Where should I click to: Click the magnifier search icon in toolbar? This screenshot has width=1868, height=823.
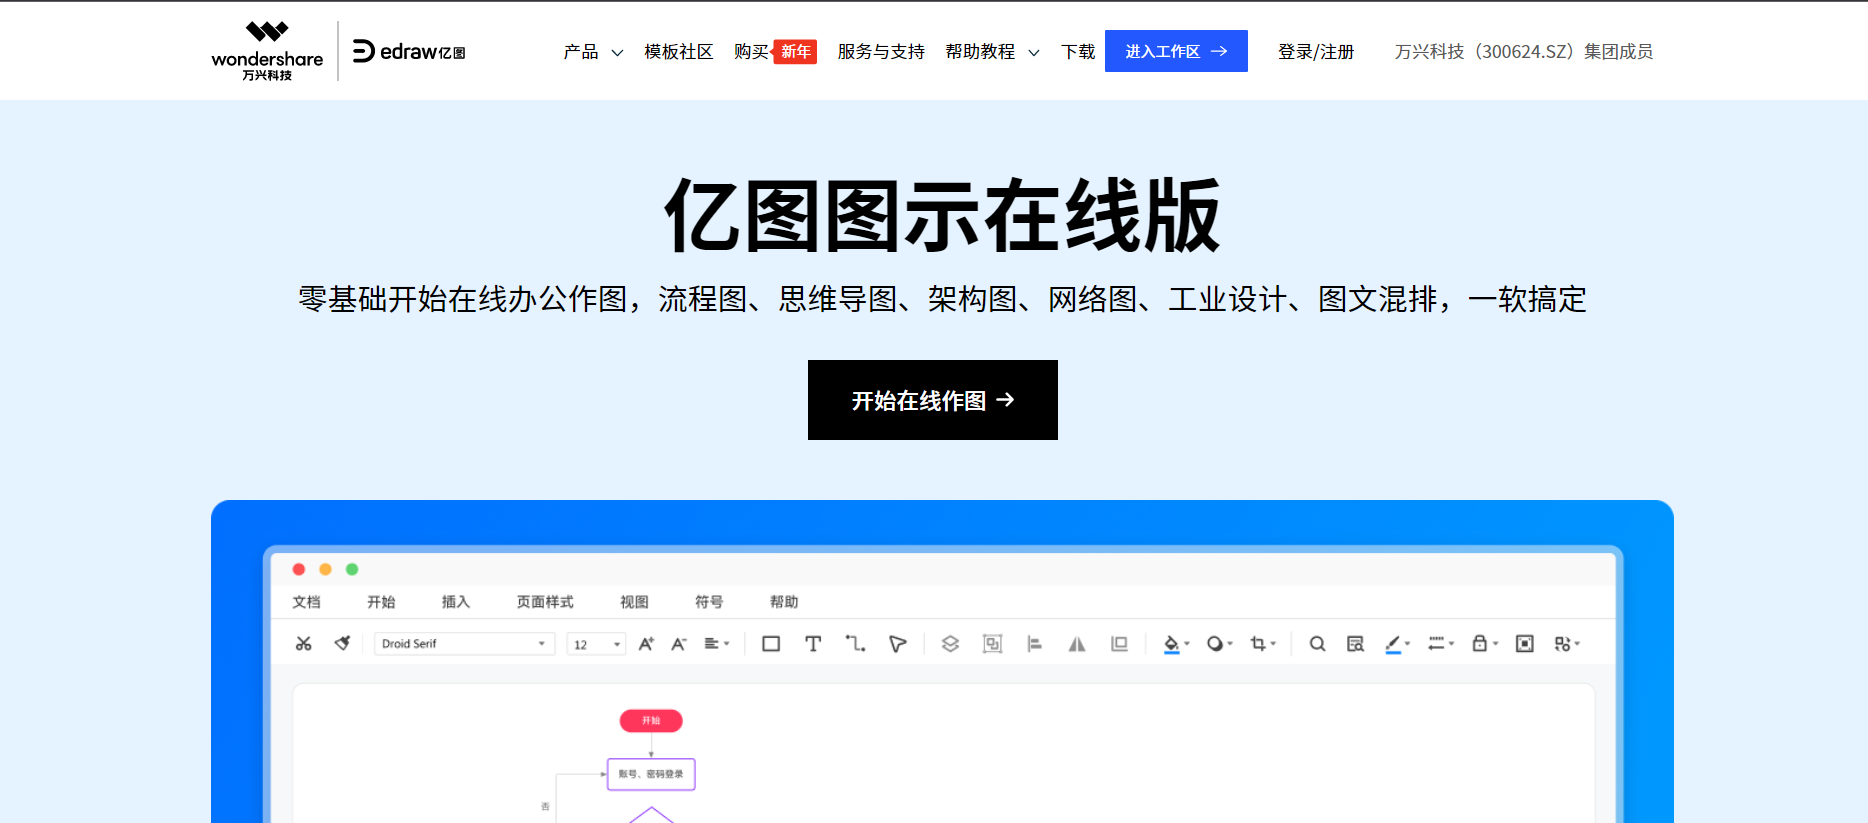[x=1317, y=644]
